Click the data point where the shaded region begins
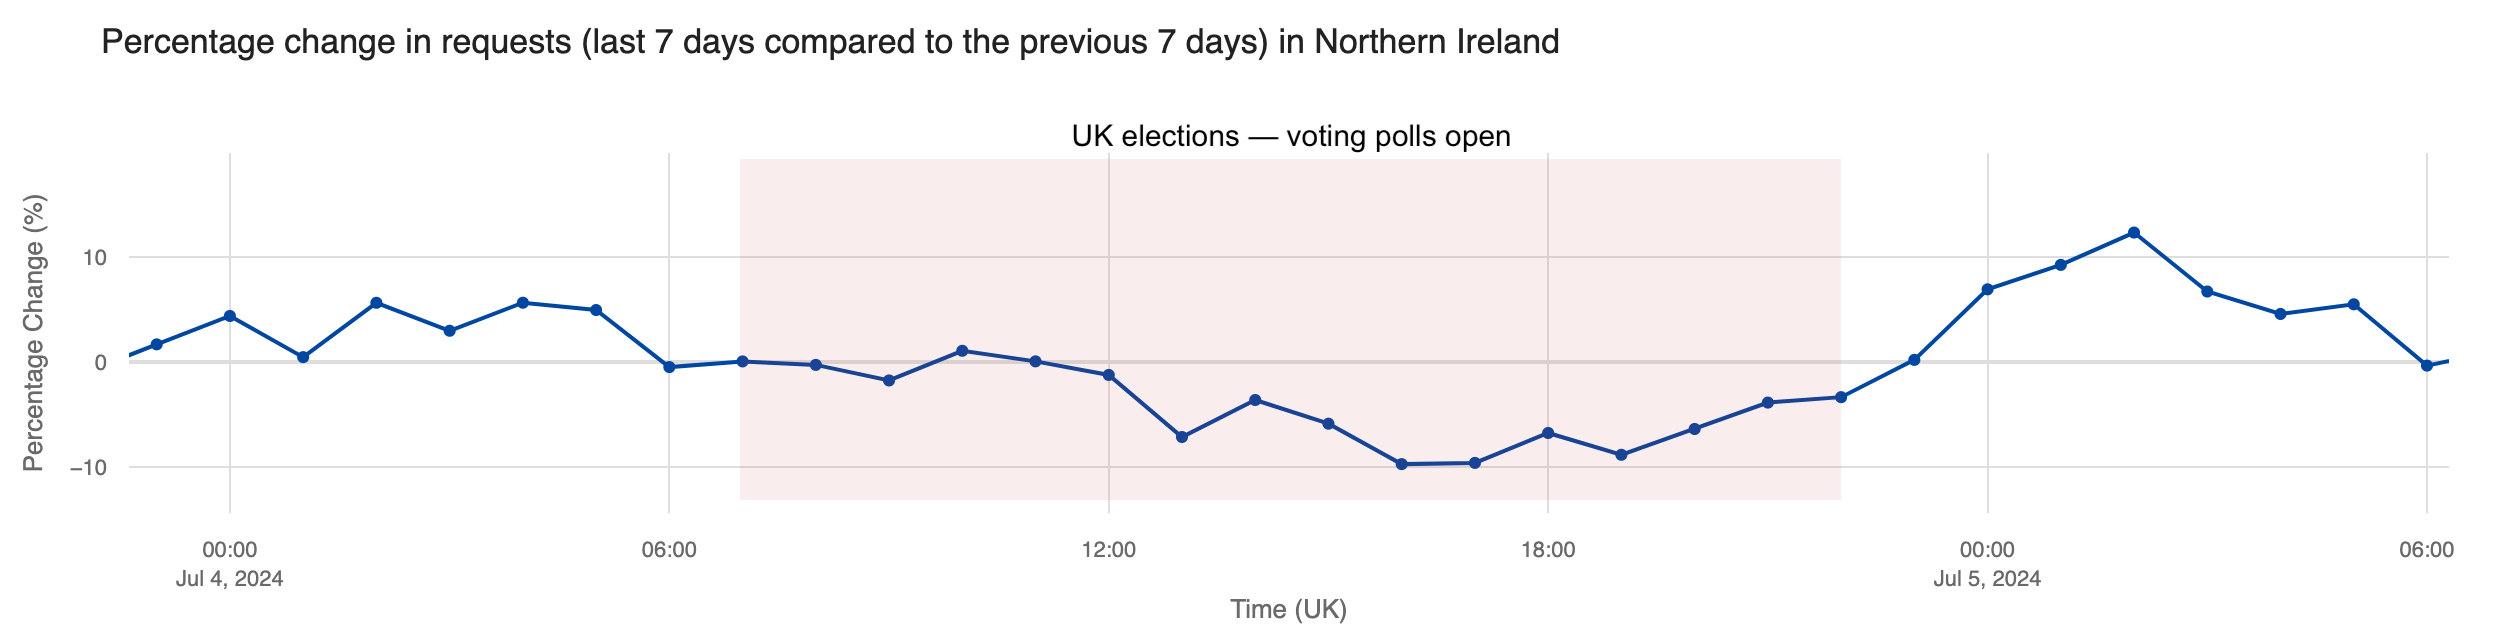The height and width of the screenshot is (632, 2494). point(742,361)
